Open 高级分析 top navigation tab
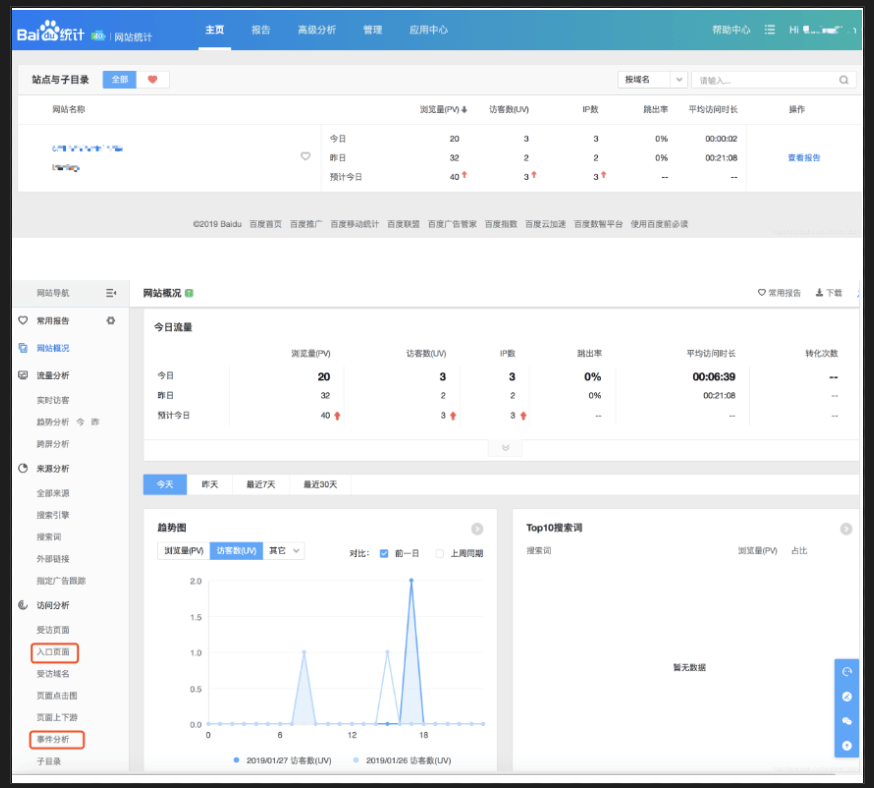 tap(317, 30)
